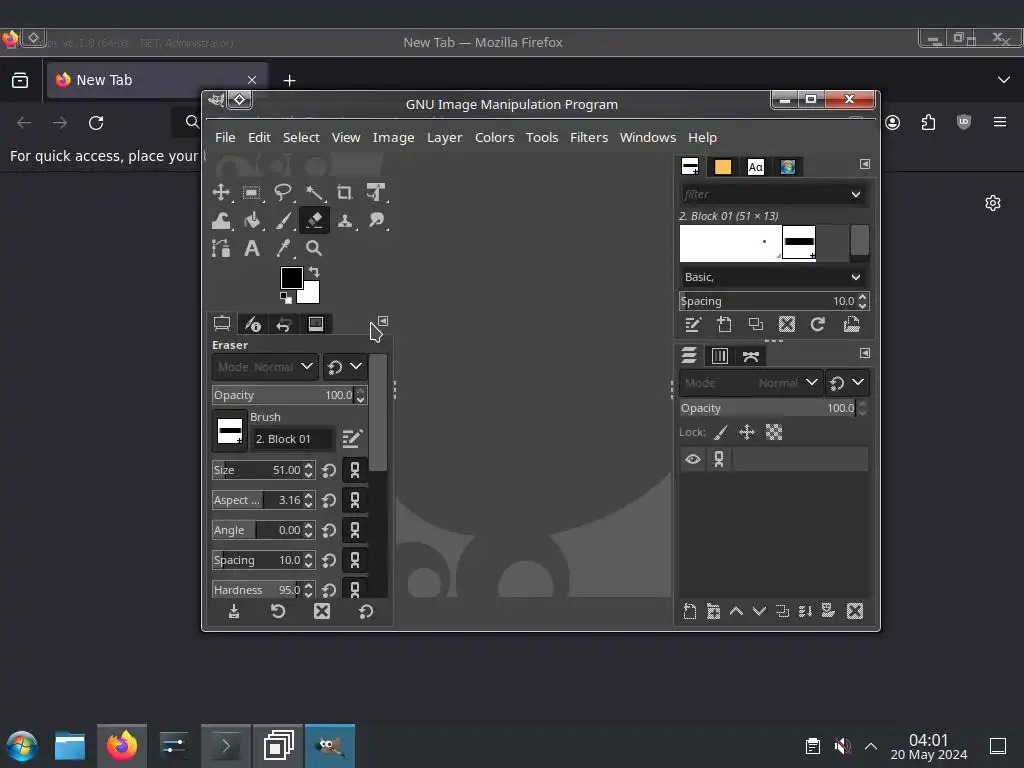Adjust the brush dock Spacing slider
The width and height of the screenshot is (1024, 768).
(768, 301)
